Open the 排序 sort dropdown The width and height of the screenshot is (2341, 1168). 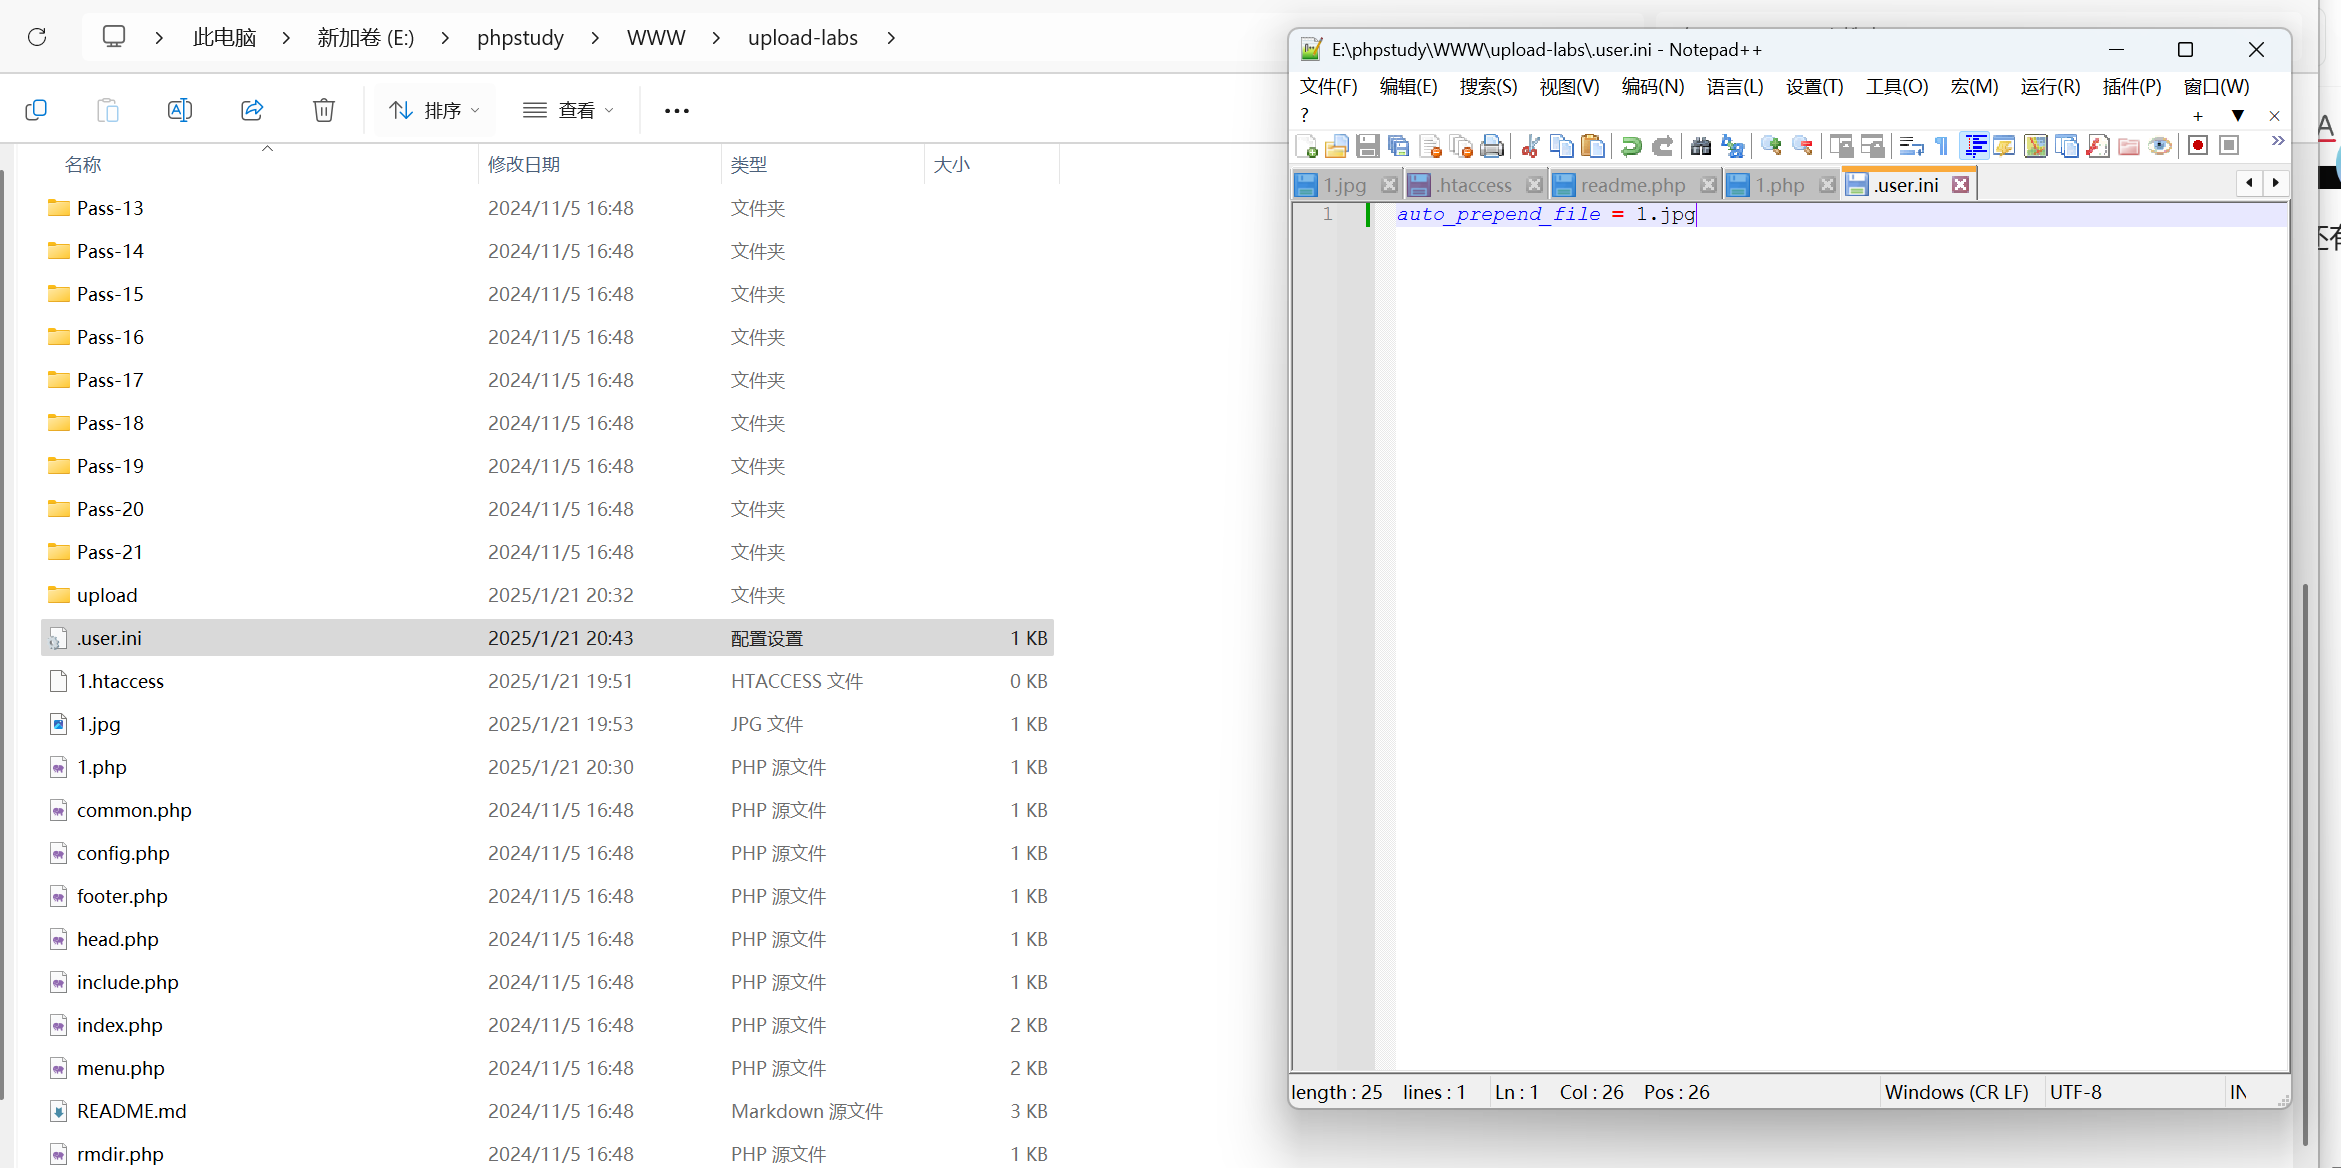click(x=434, y=110)
